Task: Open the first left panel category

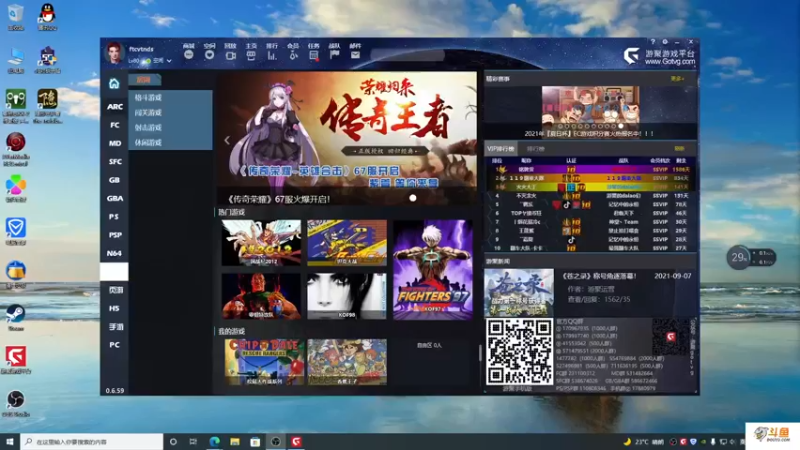Action: point(148,97)
